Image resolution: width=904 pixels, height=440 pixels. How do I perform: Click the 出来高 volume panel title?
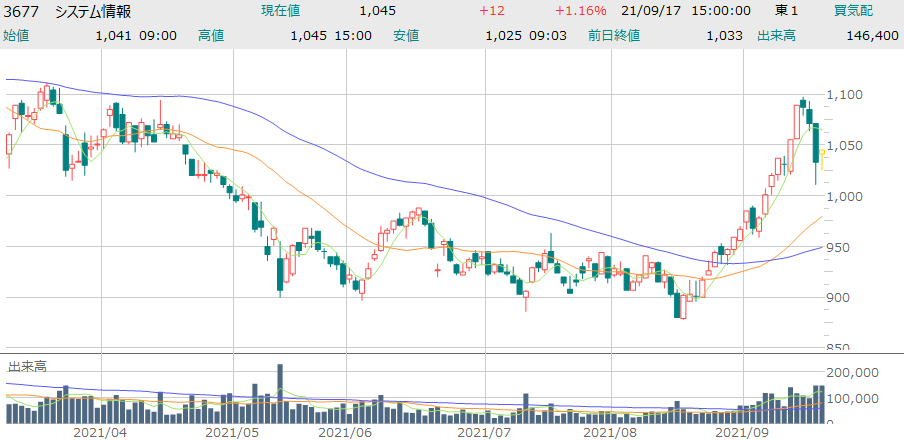[x=28, y=366]
